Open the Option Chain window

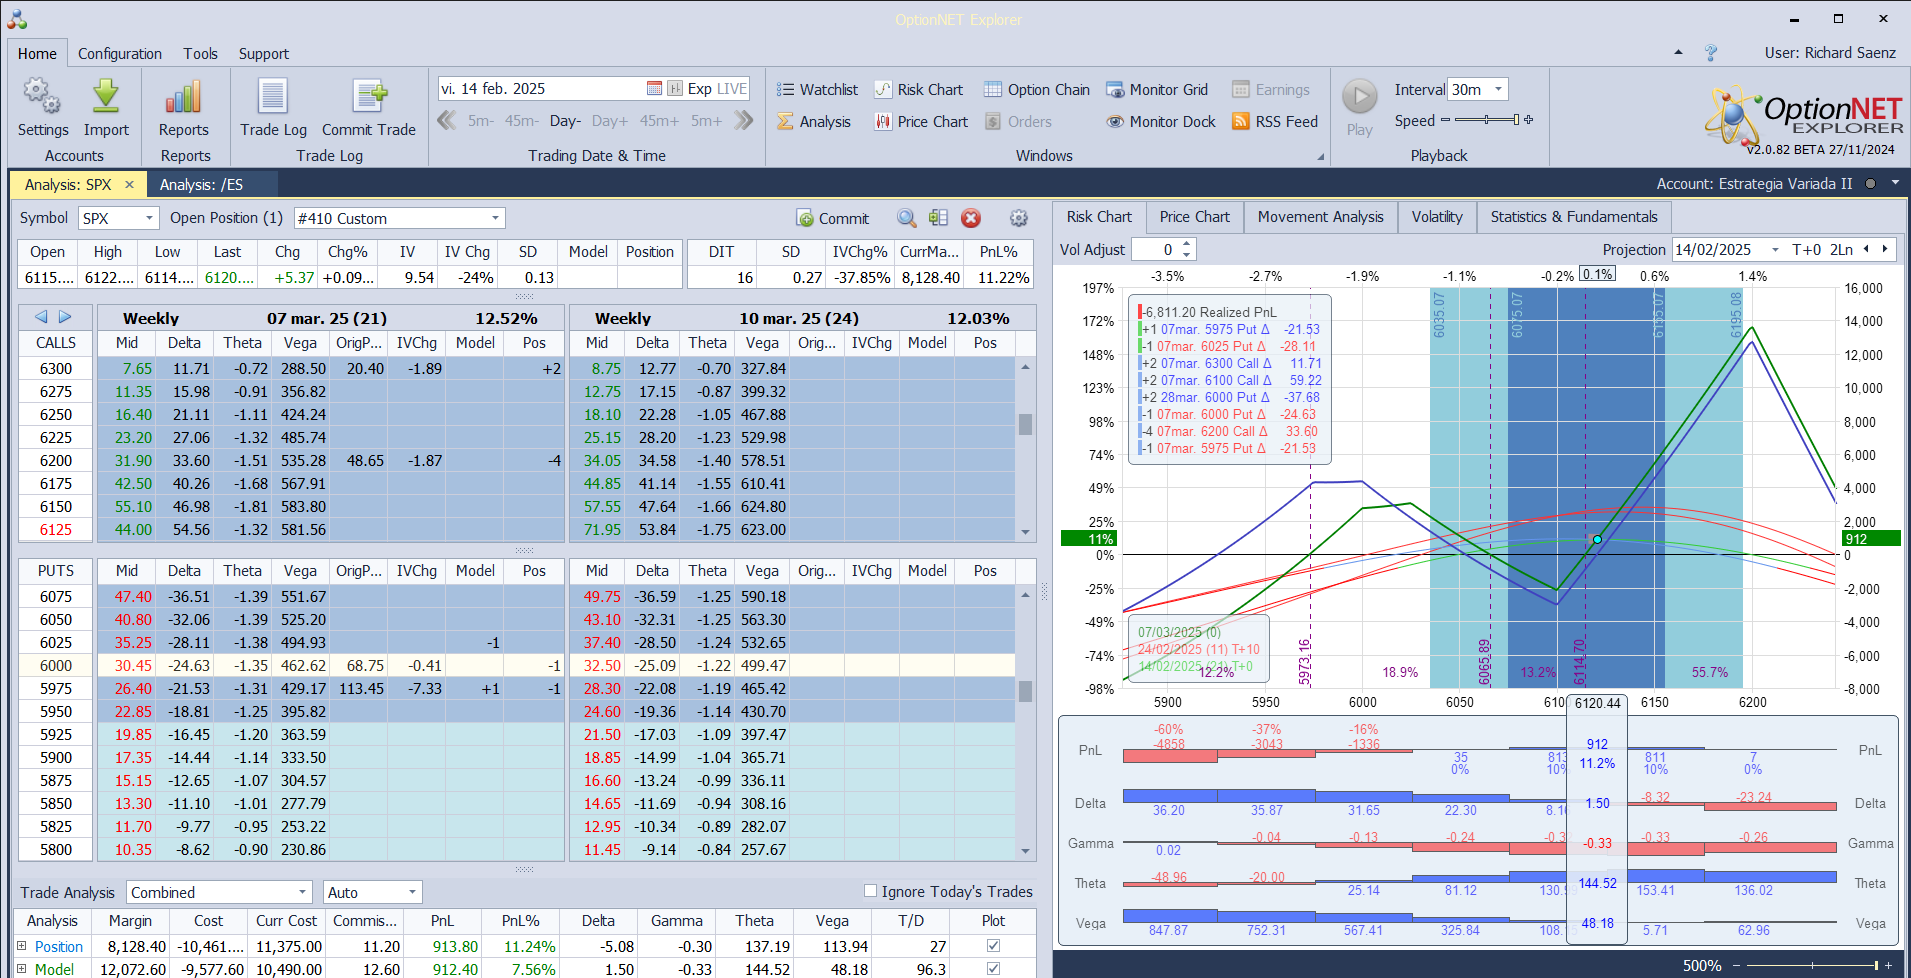pos(1036,90)
